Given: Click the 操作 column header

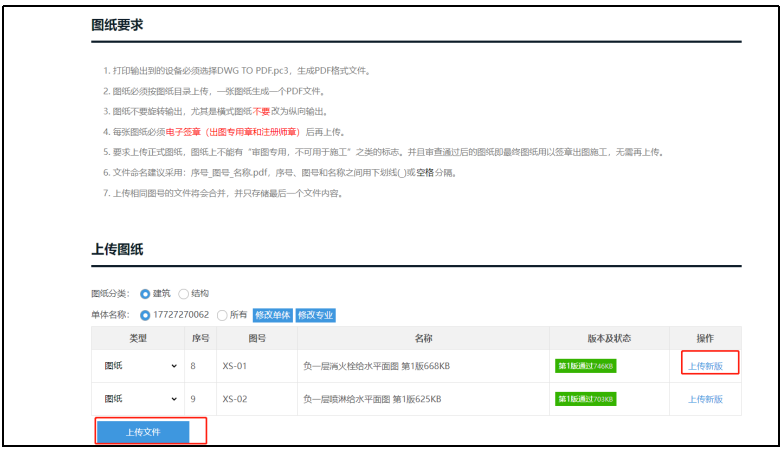Looking at the screenshot, I should 705,338.
